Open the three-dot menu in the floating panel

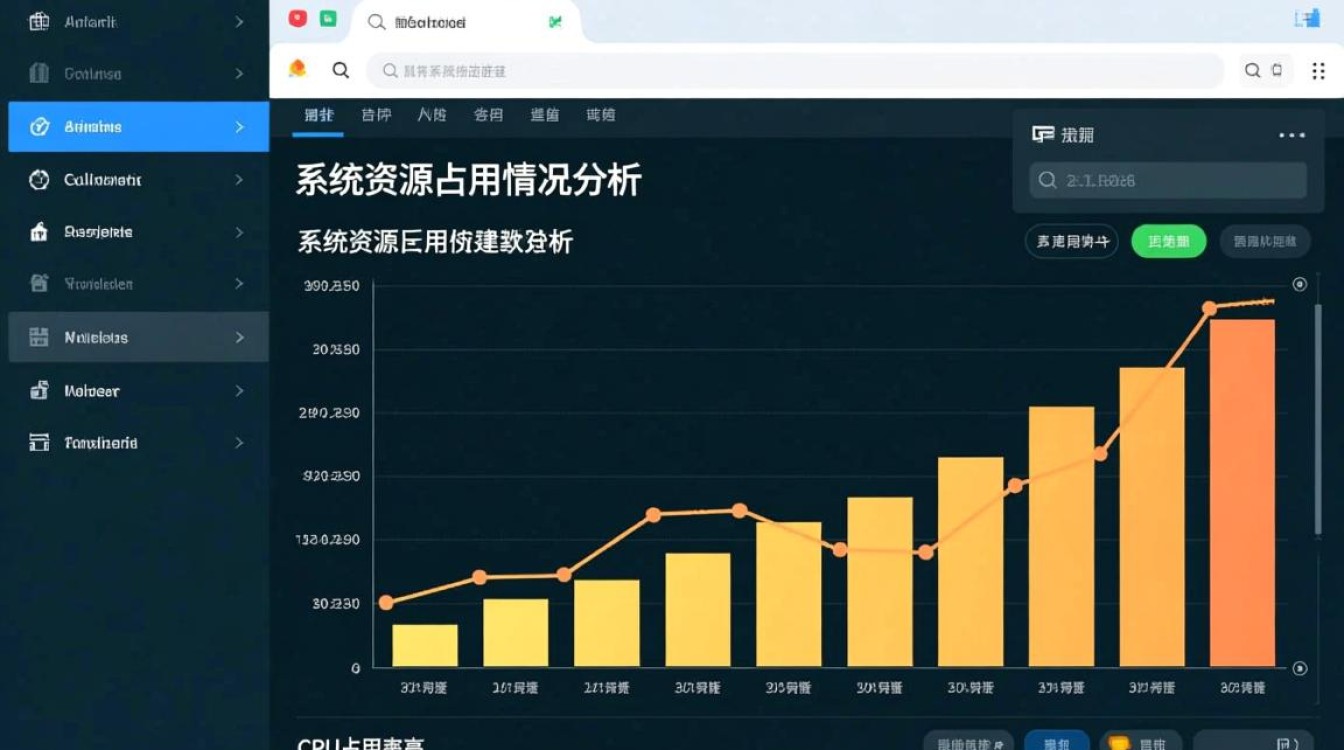click(1292, 135)
